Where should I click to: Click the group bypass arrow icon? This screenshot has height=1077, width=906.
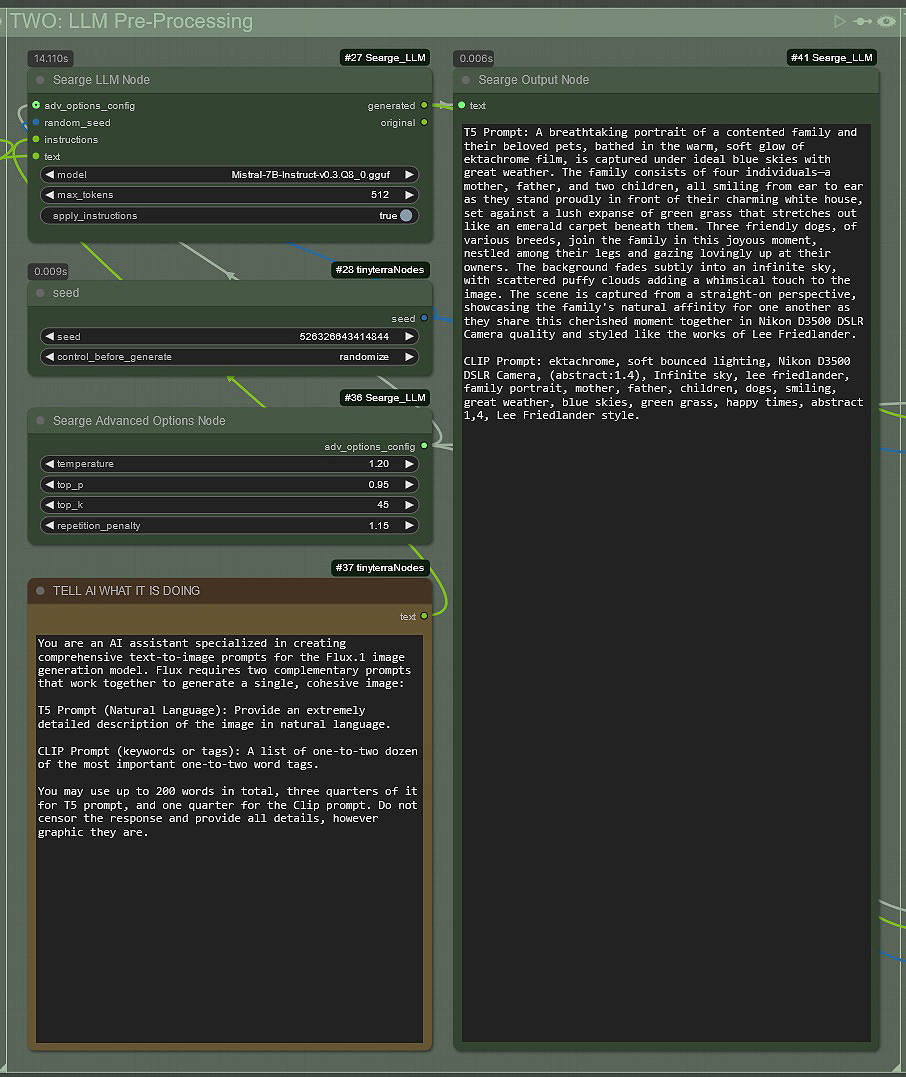(862, 21)
